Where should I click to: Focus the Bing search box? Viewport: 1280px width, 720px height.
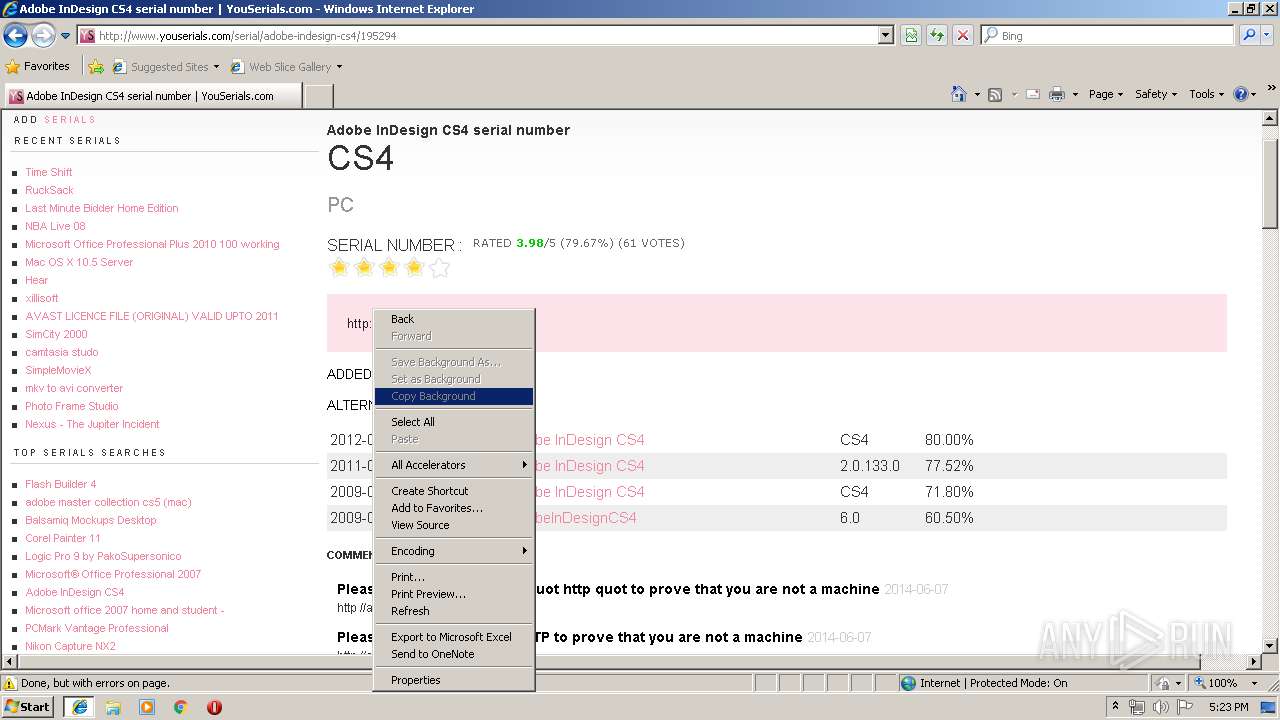1107,35
